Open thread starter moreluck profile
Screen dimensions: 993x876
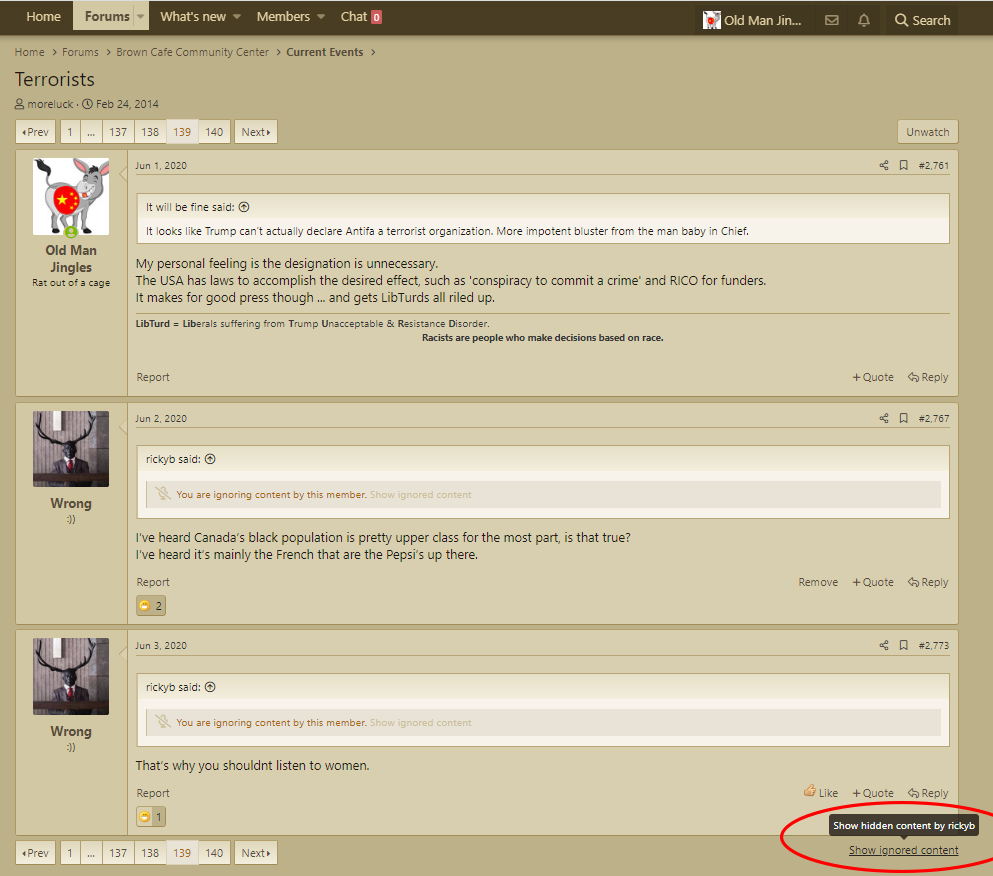pyautogui.click(x=50, y=104)
